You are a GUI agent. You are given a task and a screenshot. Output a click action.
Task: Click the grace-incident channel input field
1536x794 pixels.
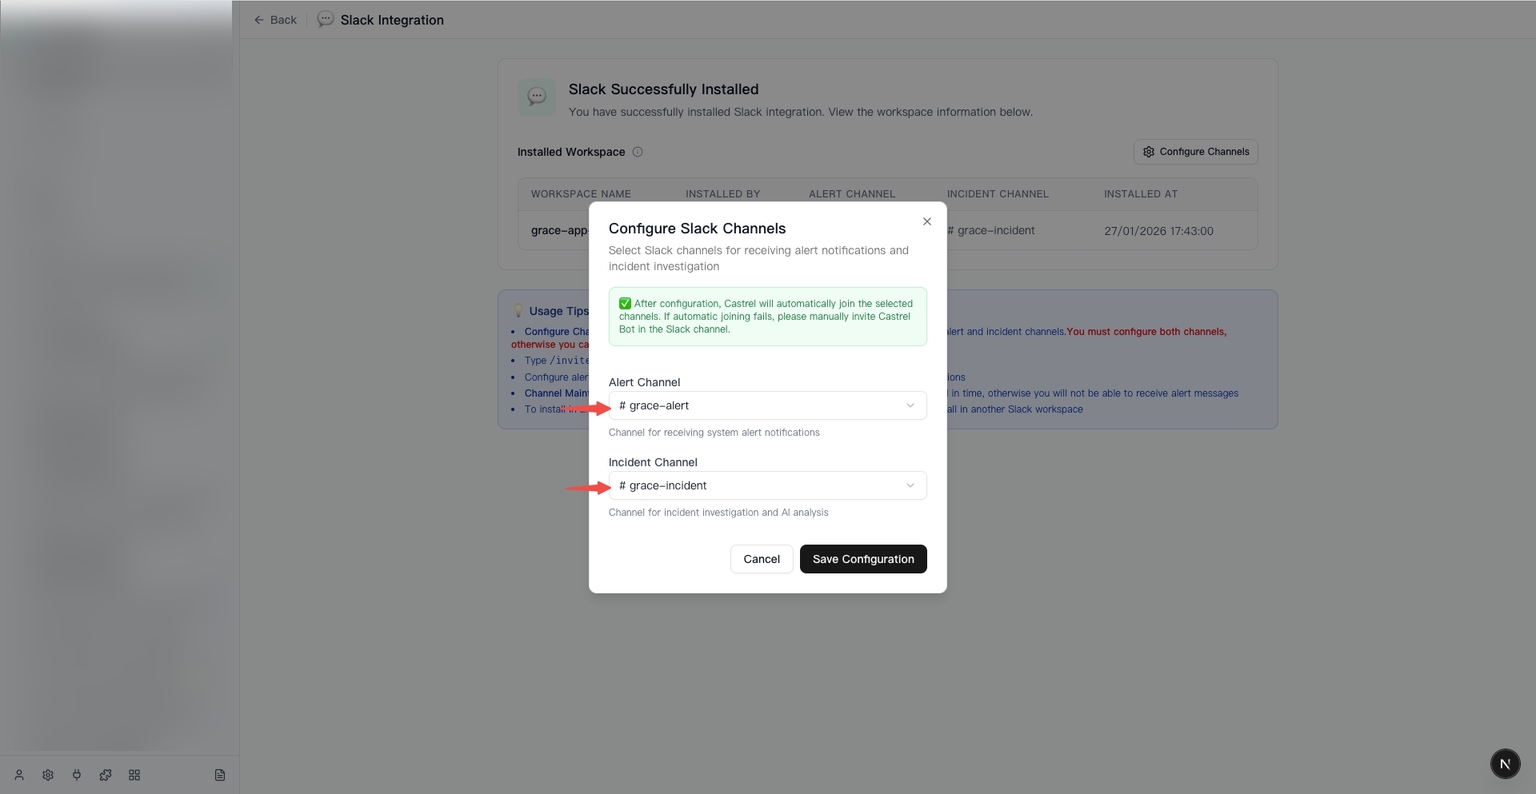point(767,485)
